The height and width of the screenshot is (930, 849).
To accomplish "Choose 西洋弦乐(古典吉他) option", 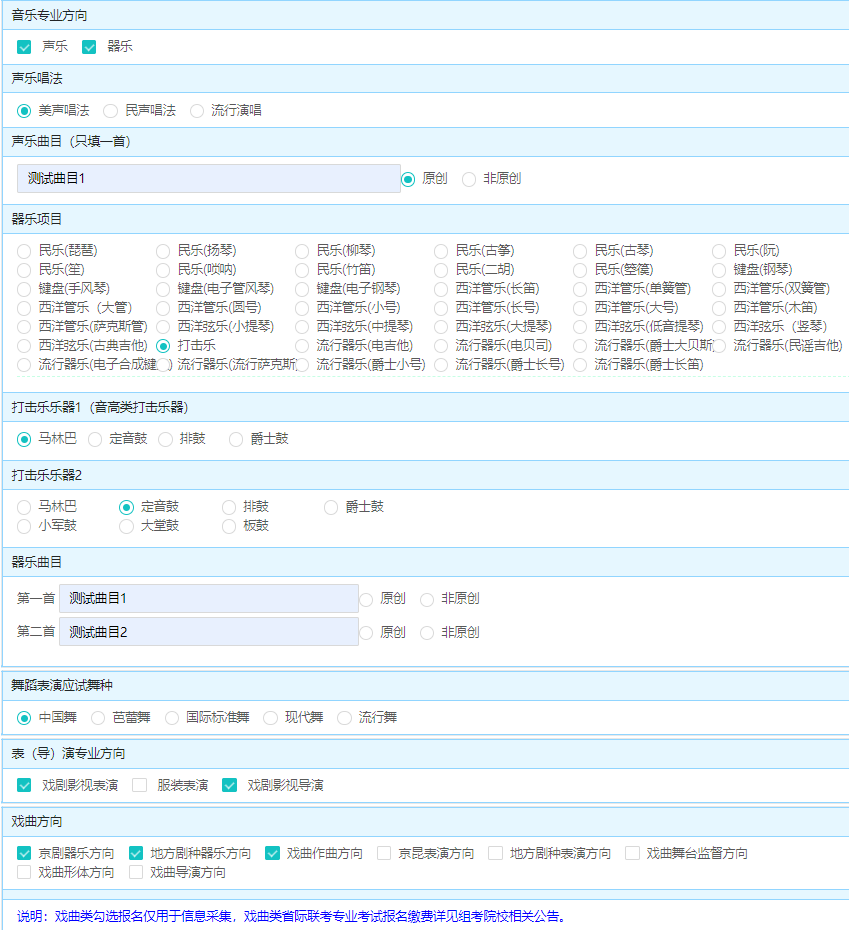I will 24,346.
